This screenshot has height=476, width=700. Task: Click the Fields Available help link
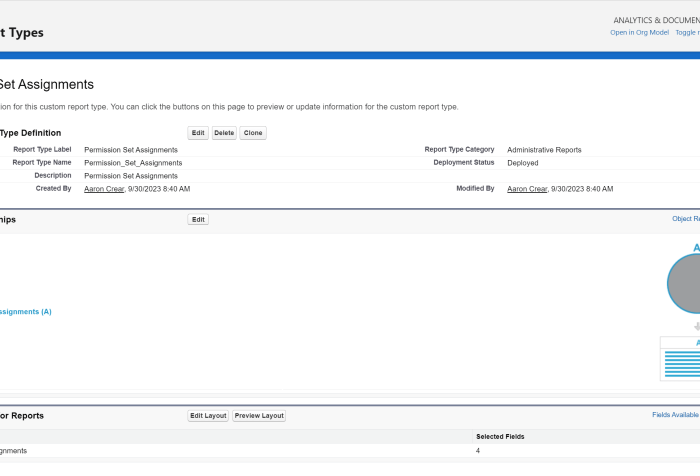(x=675, y=415)
